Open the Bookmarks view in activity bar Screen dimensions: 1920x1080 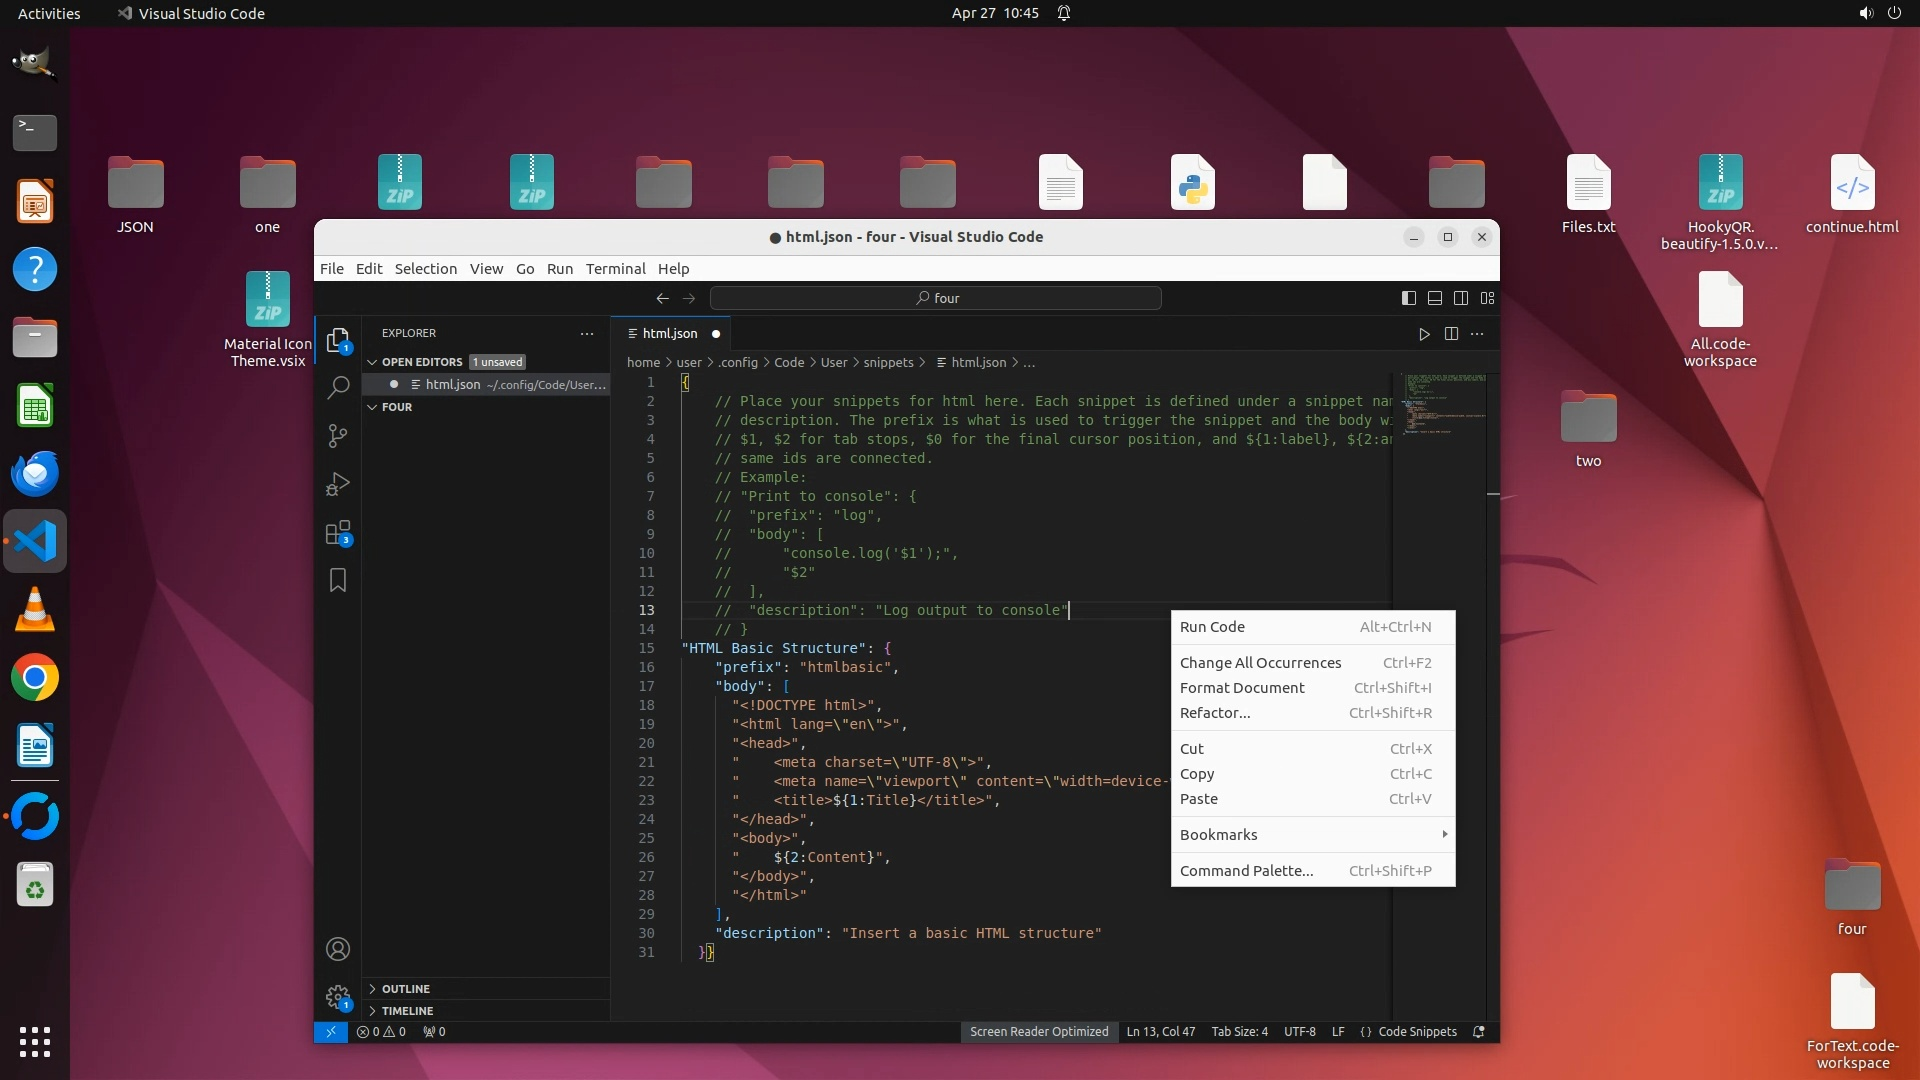click(338, 581)
